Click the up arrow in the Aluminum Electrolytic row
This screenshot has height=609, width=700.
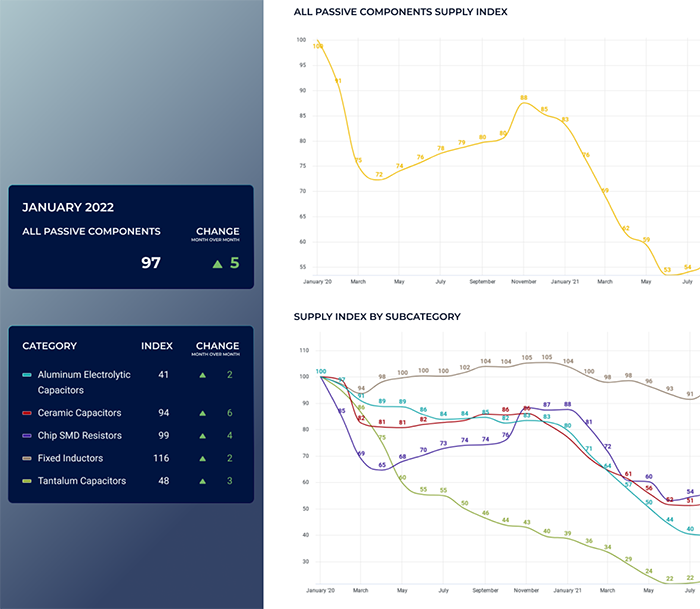(x=203, y=375)
